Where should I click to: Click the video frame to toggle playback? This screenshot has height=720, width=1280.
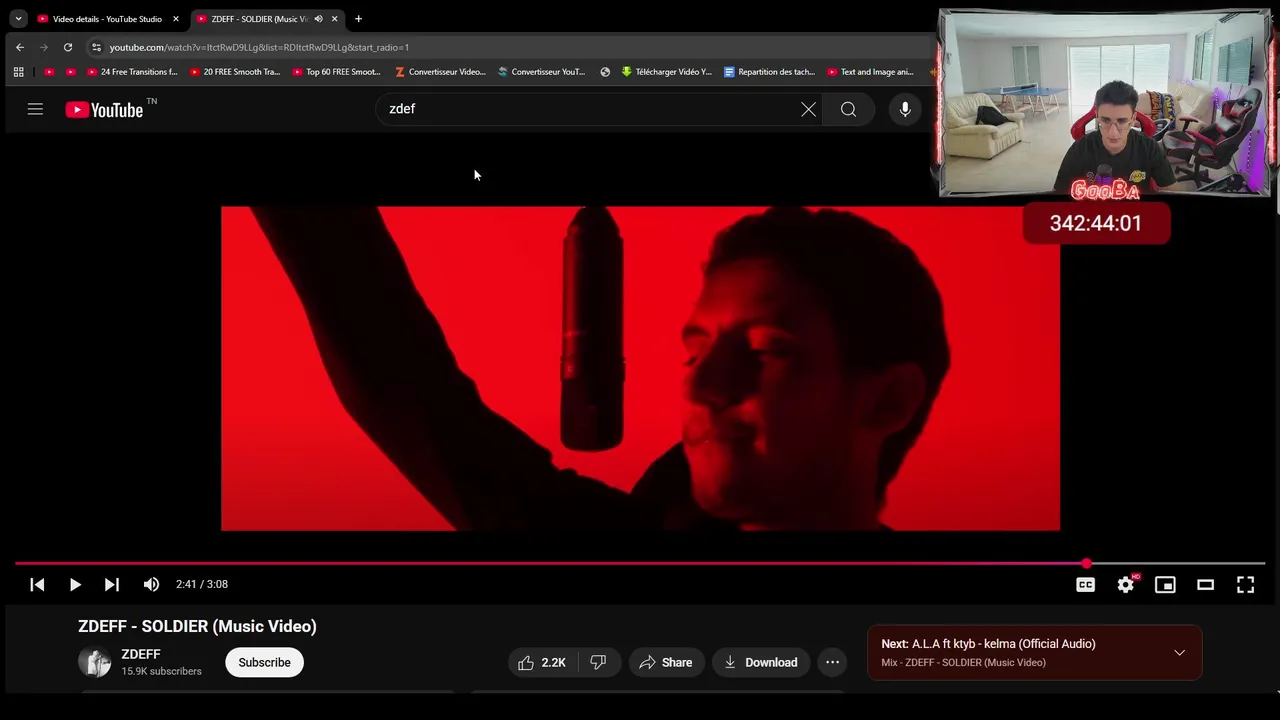point(640,368)
